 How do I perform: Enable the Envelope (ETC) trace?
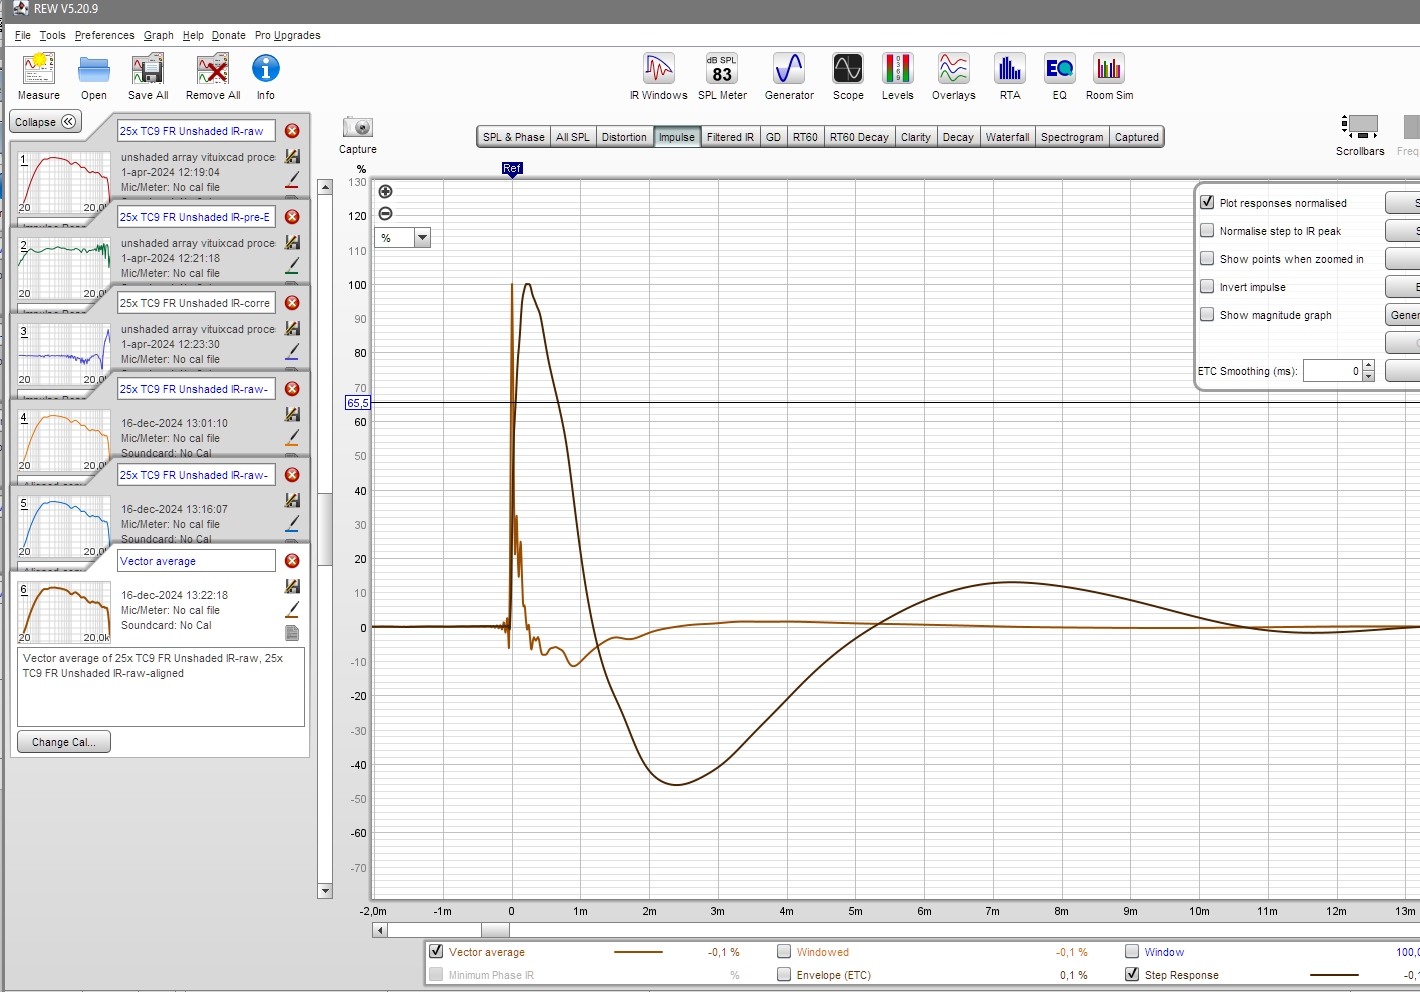coord(784,974)
